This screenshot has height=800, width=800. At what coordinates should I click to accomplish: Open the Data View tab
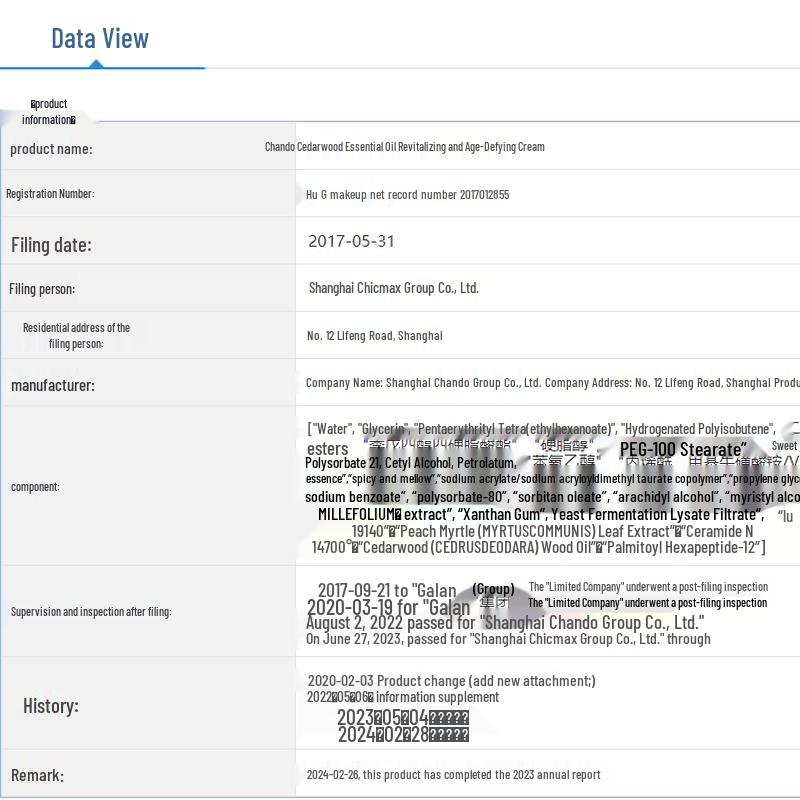pos(100,39)
